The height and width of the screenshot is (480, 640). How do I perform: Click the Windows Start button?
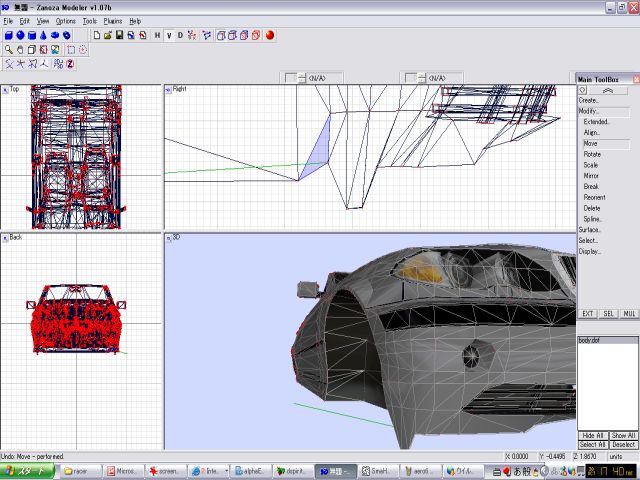tap(27, 470)
